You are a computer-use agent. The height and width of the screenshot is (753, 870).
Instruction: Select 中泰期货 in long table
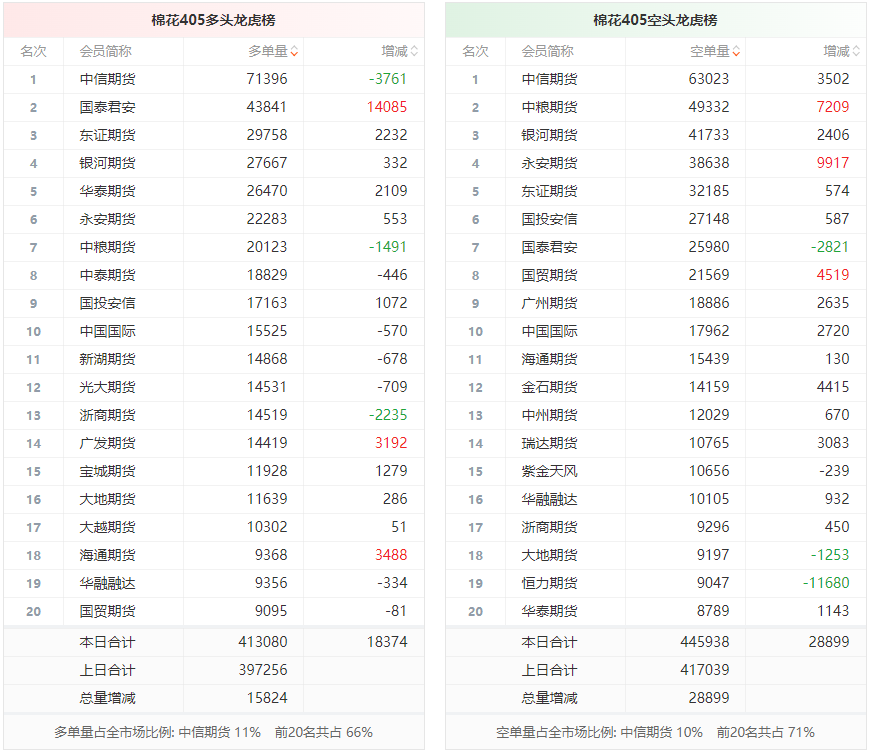point(107,275)
